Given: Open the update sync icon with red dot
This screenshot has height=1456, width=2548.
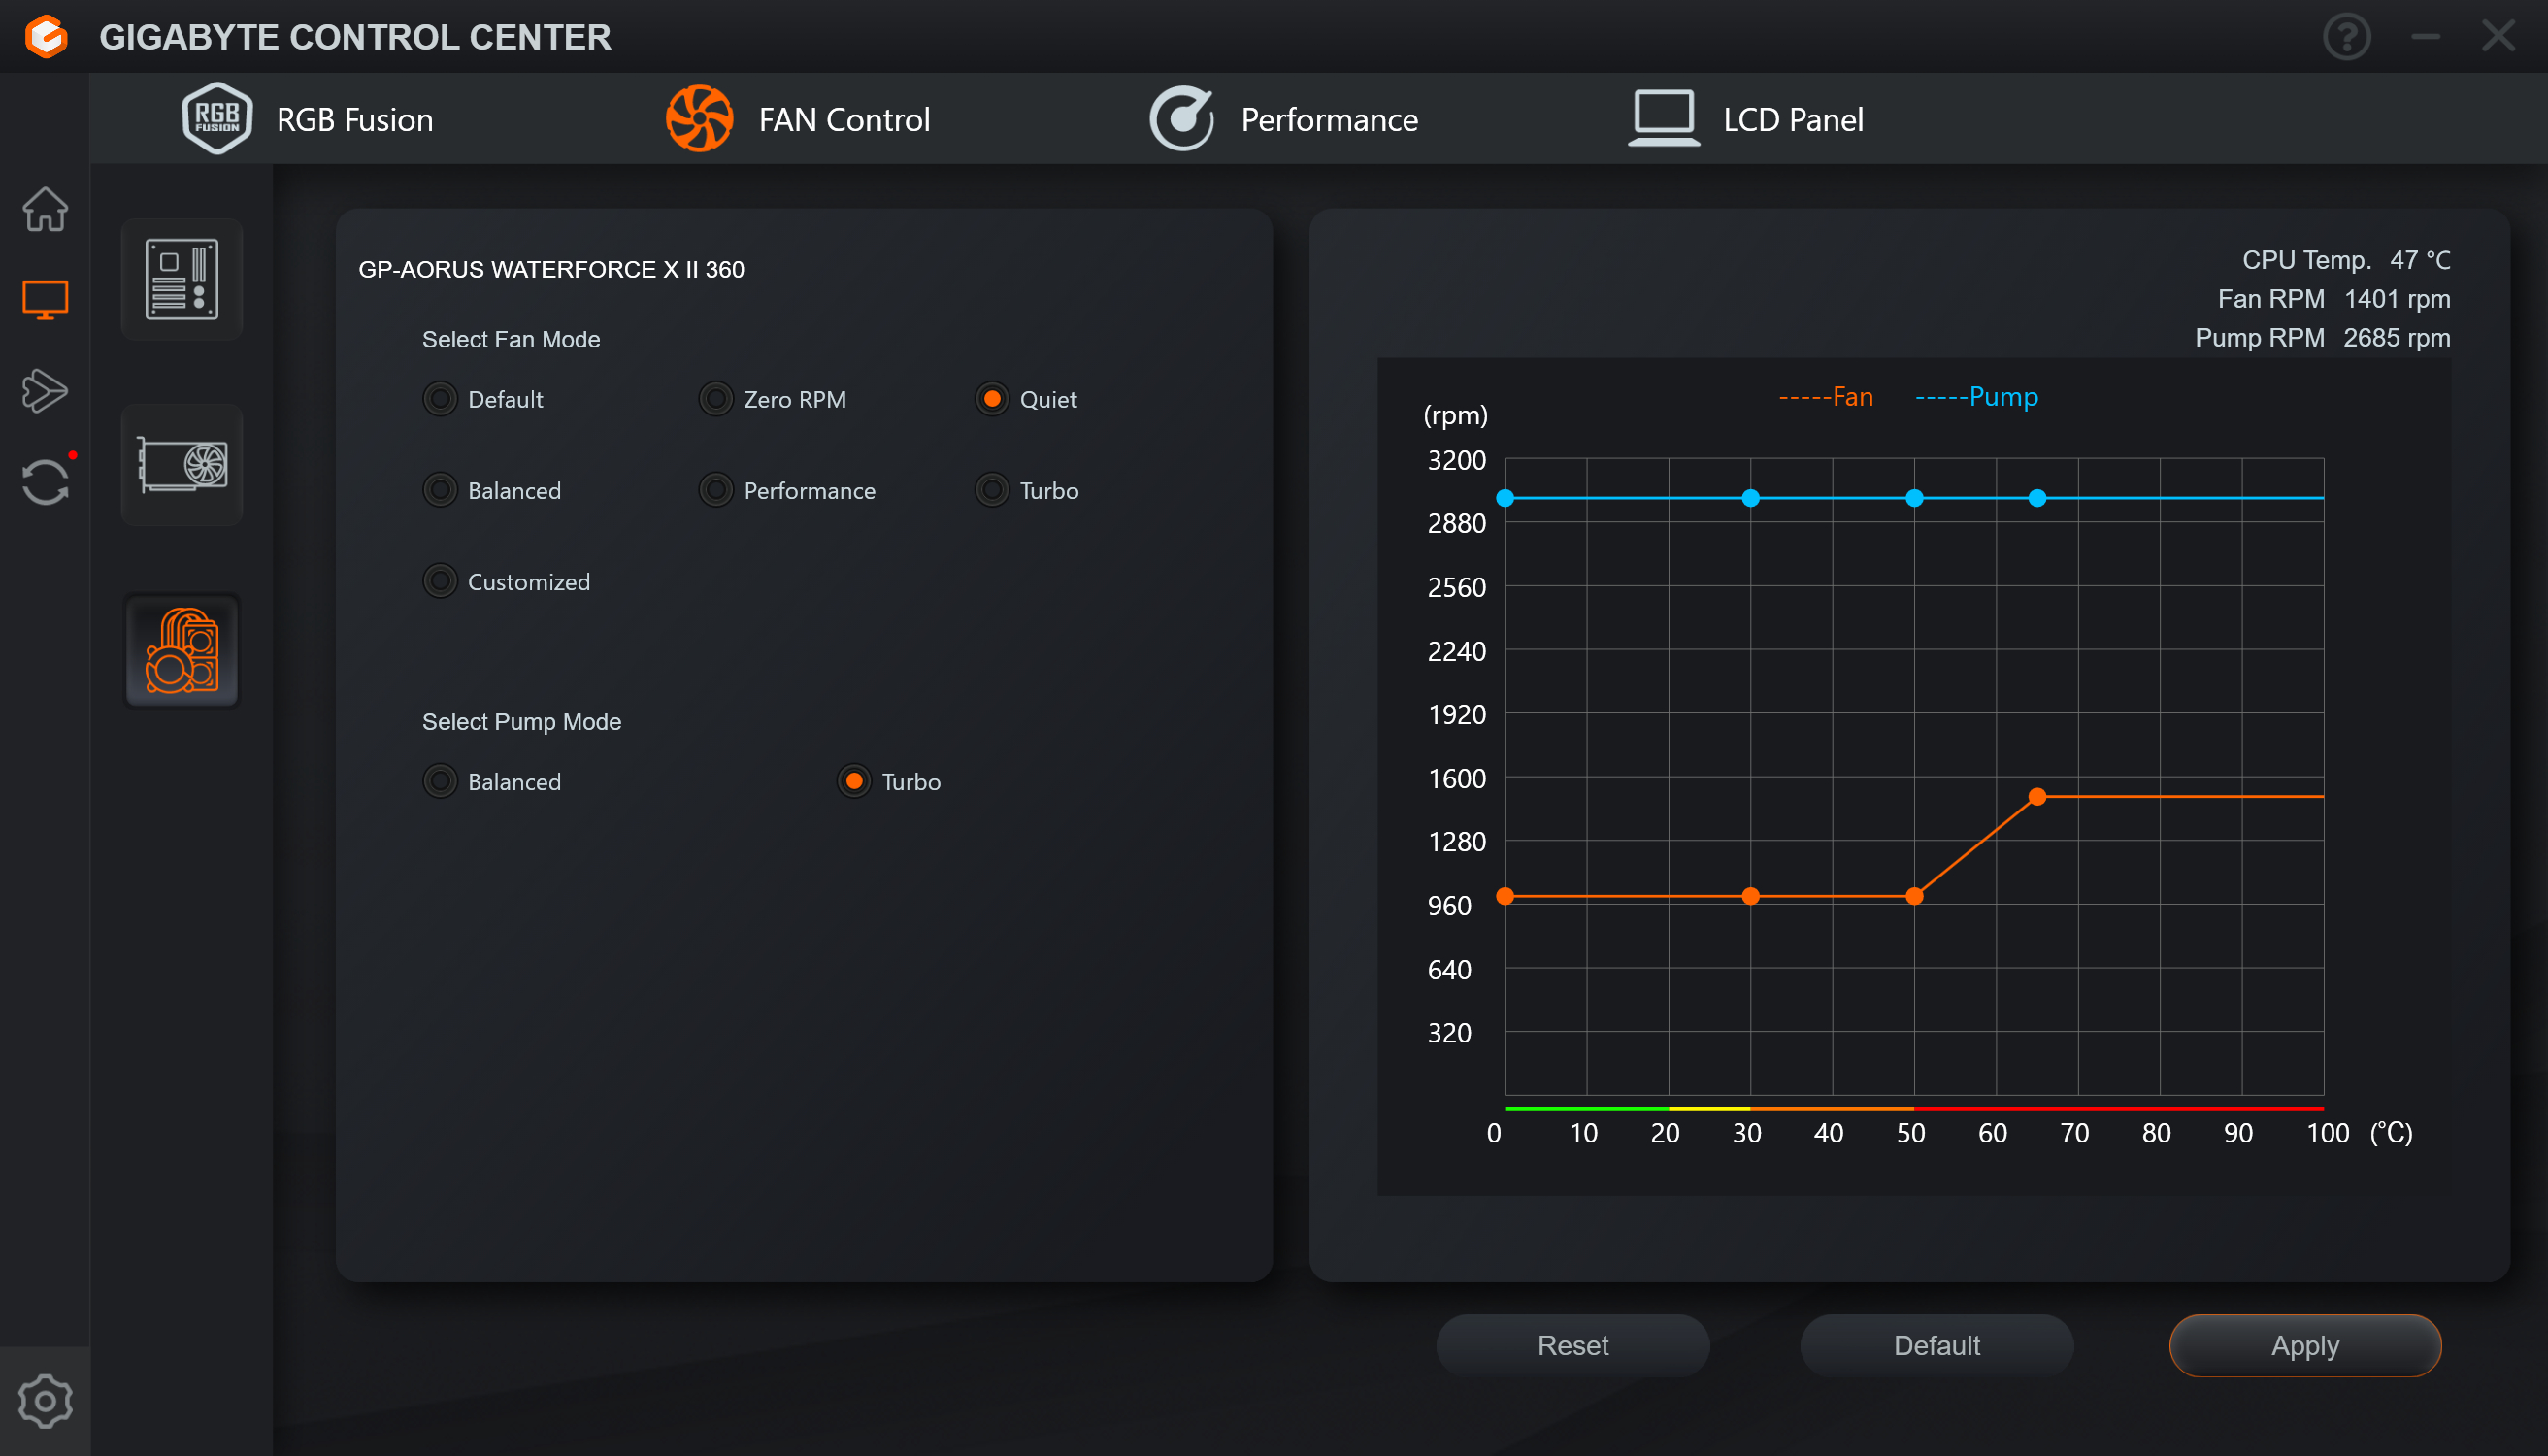Looking at the screenshot, I should point(45,482).
